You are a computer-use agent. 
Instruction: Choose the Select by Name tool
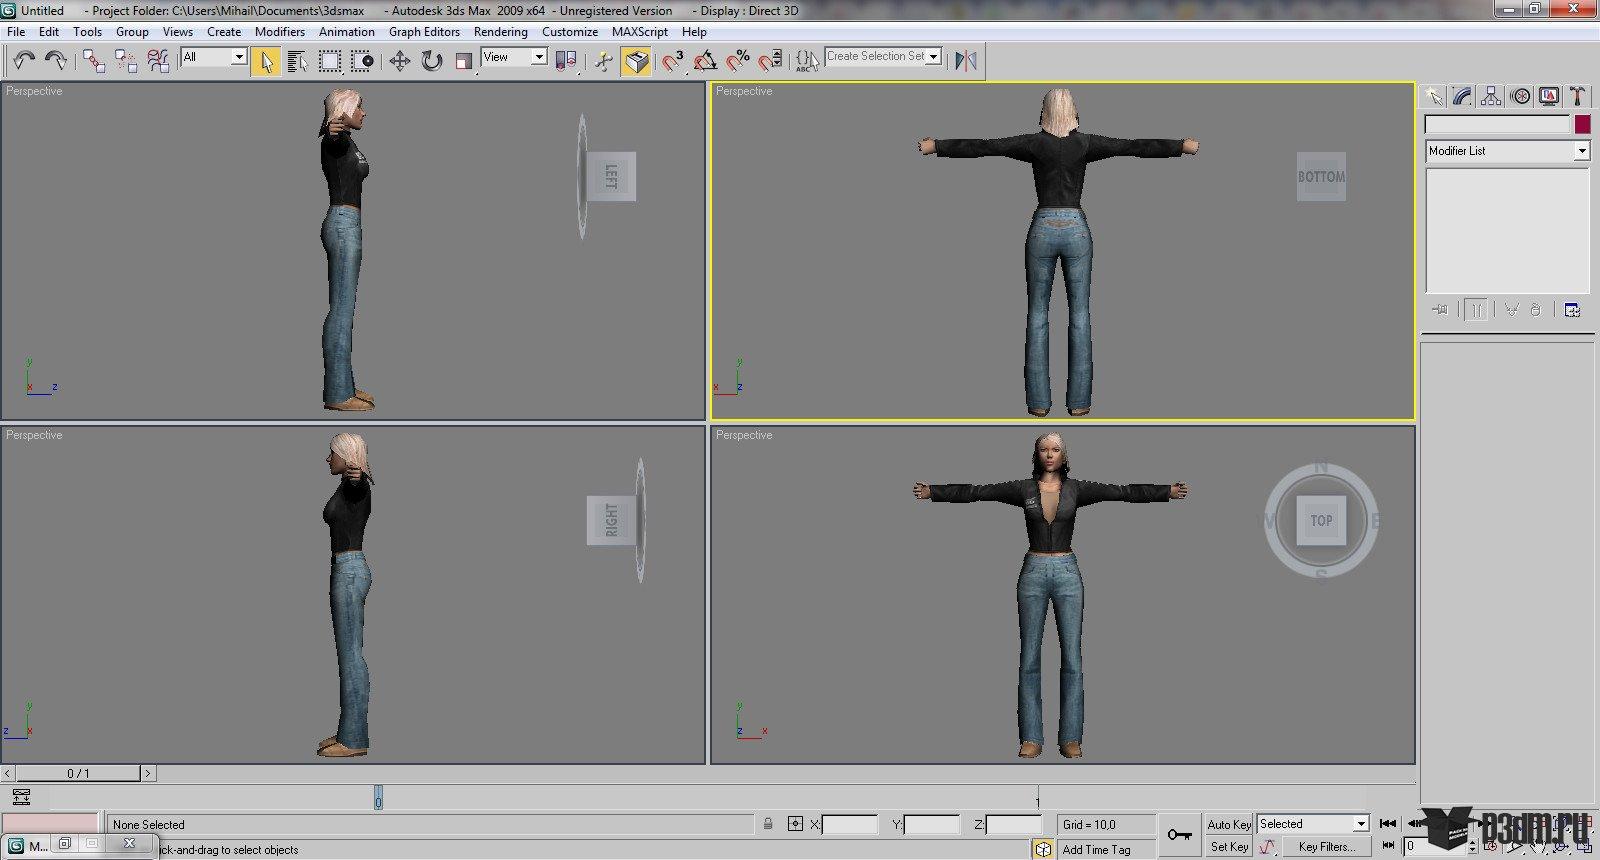[x=297, y=61]
